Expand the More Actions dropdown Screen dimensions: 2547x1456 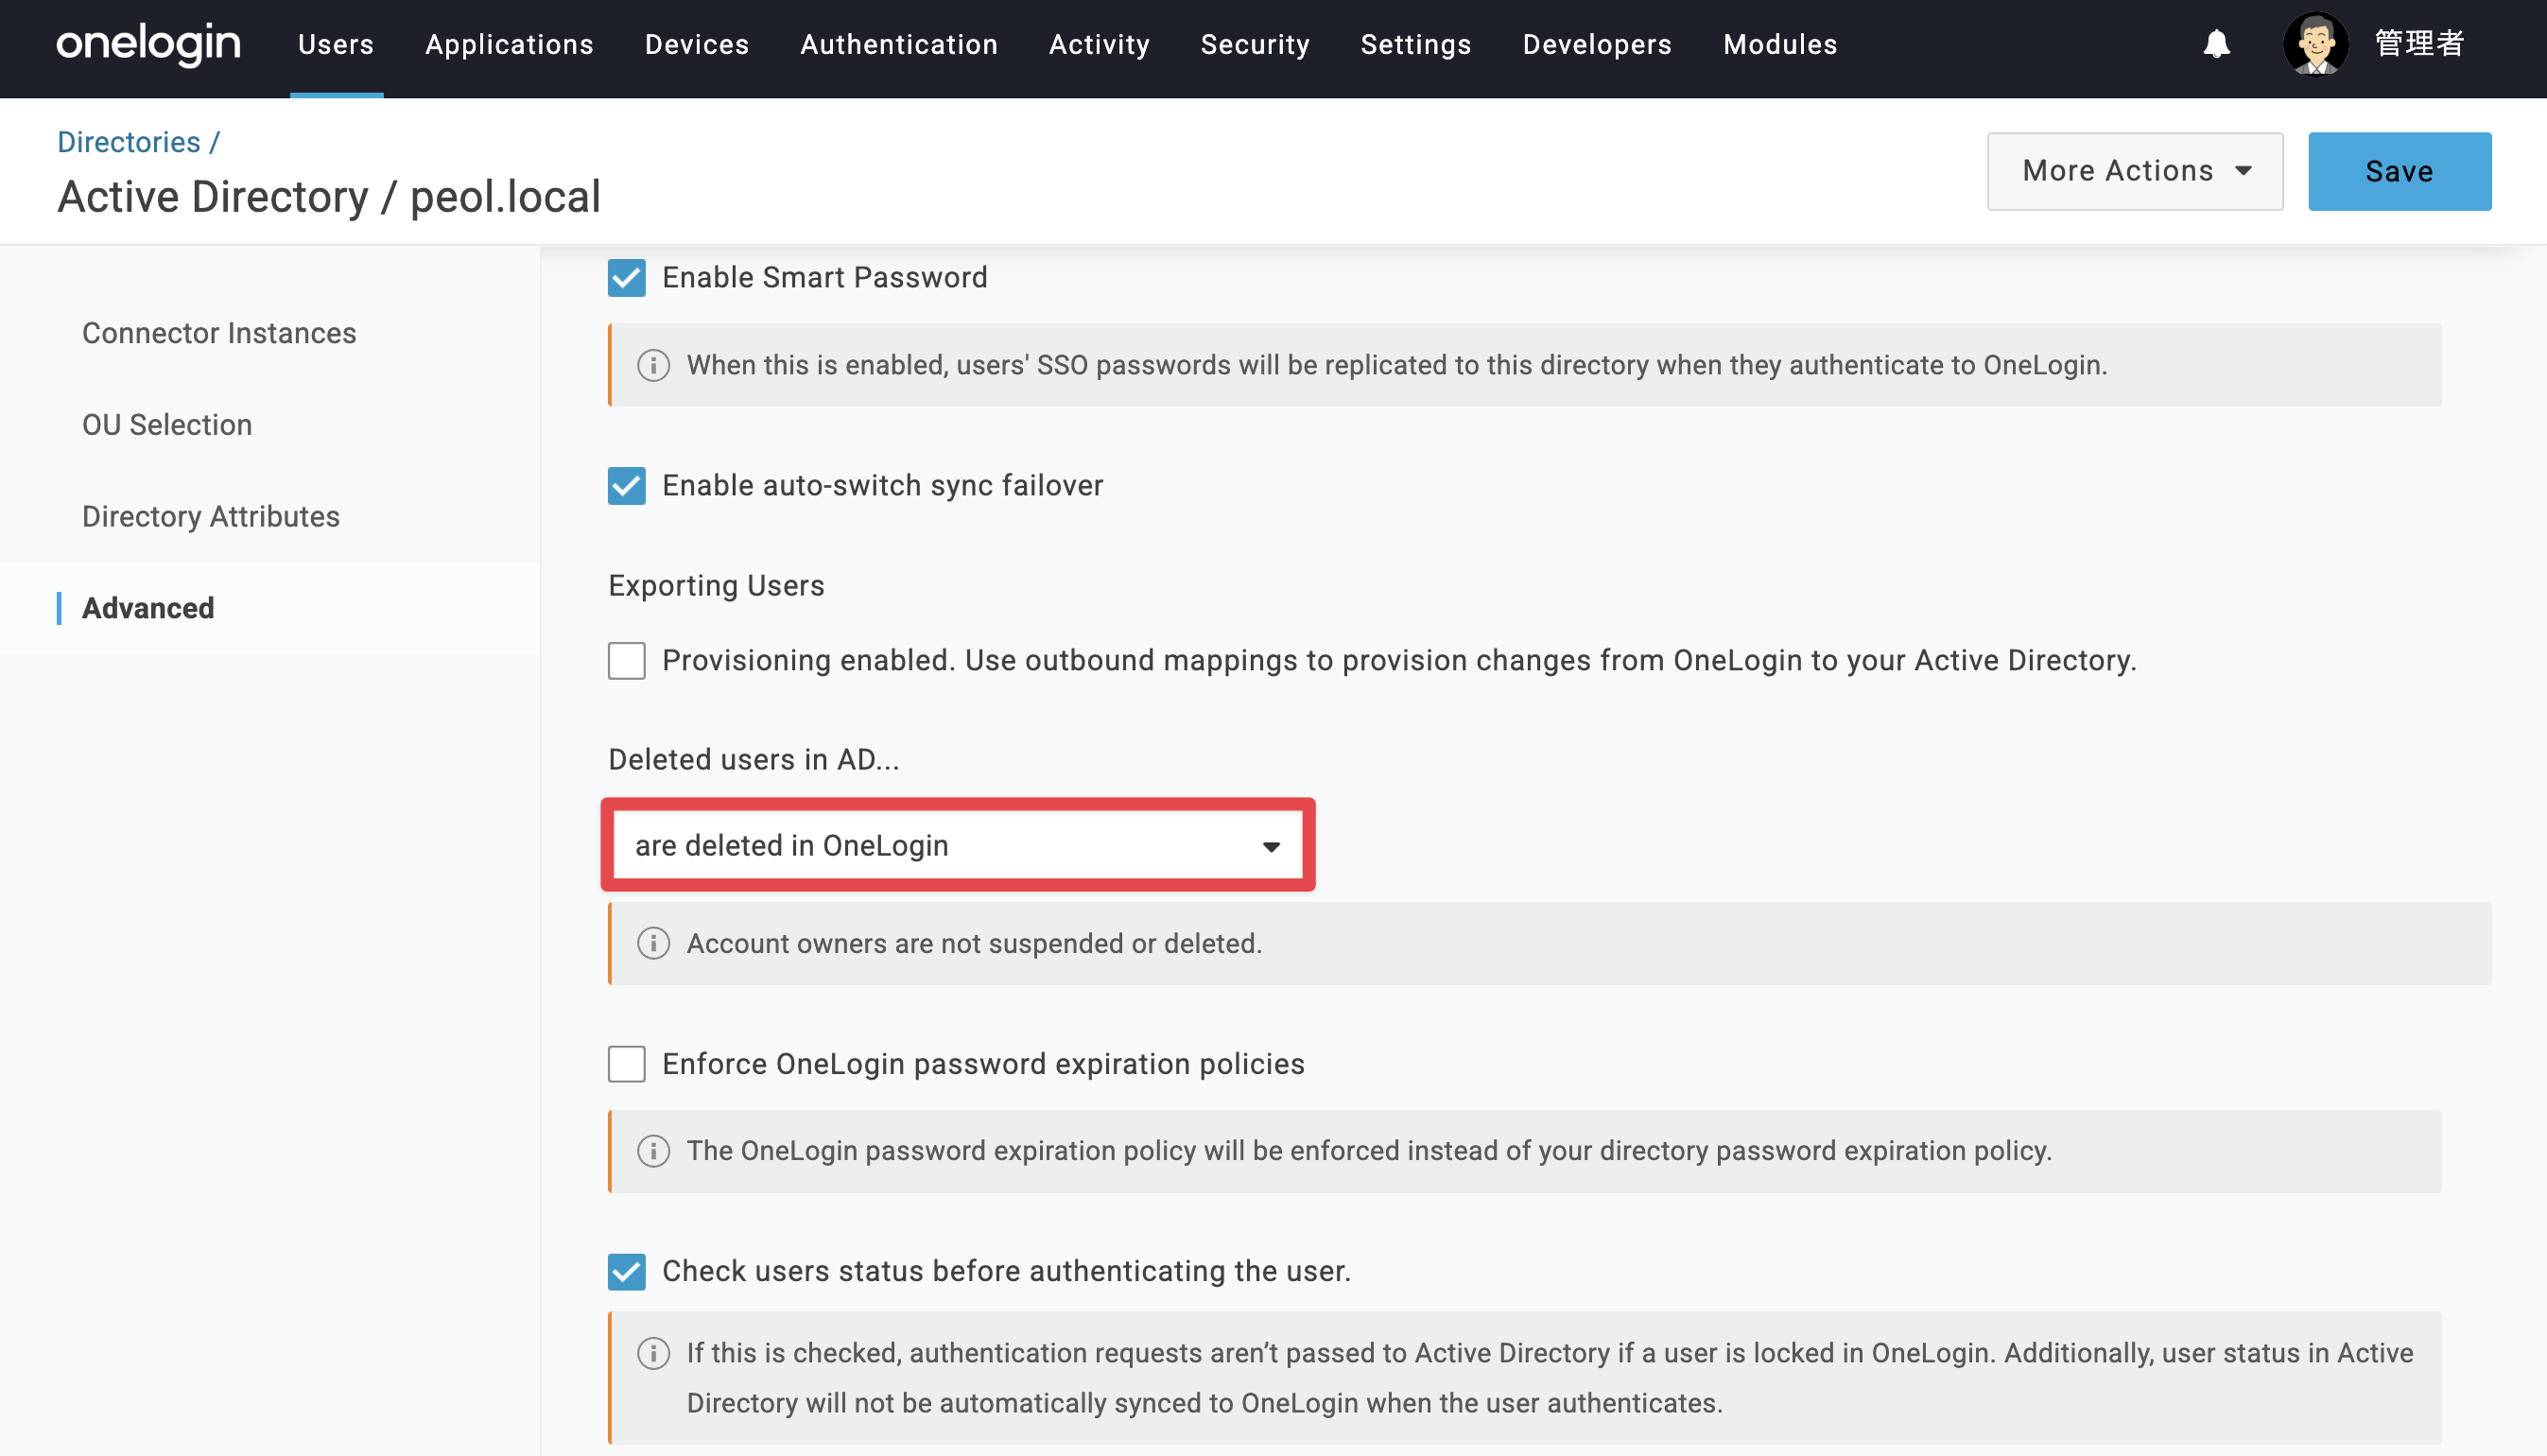click(x=2135, y=171)
